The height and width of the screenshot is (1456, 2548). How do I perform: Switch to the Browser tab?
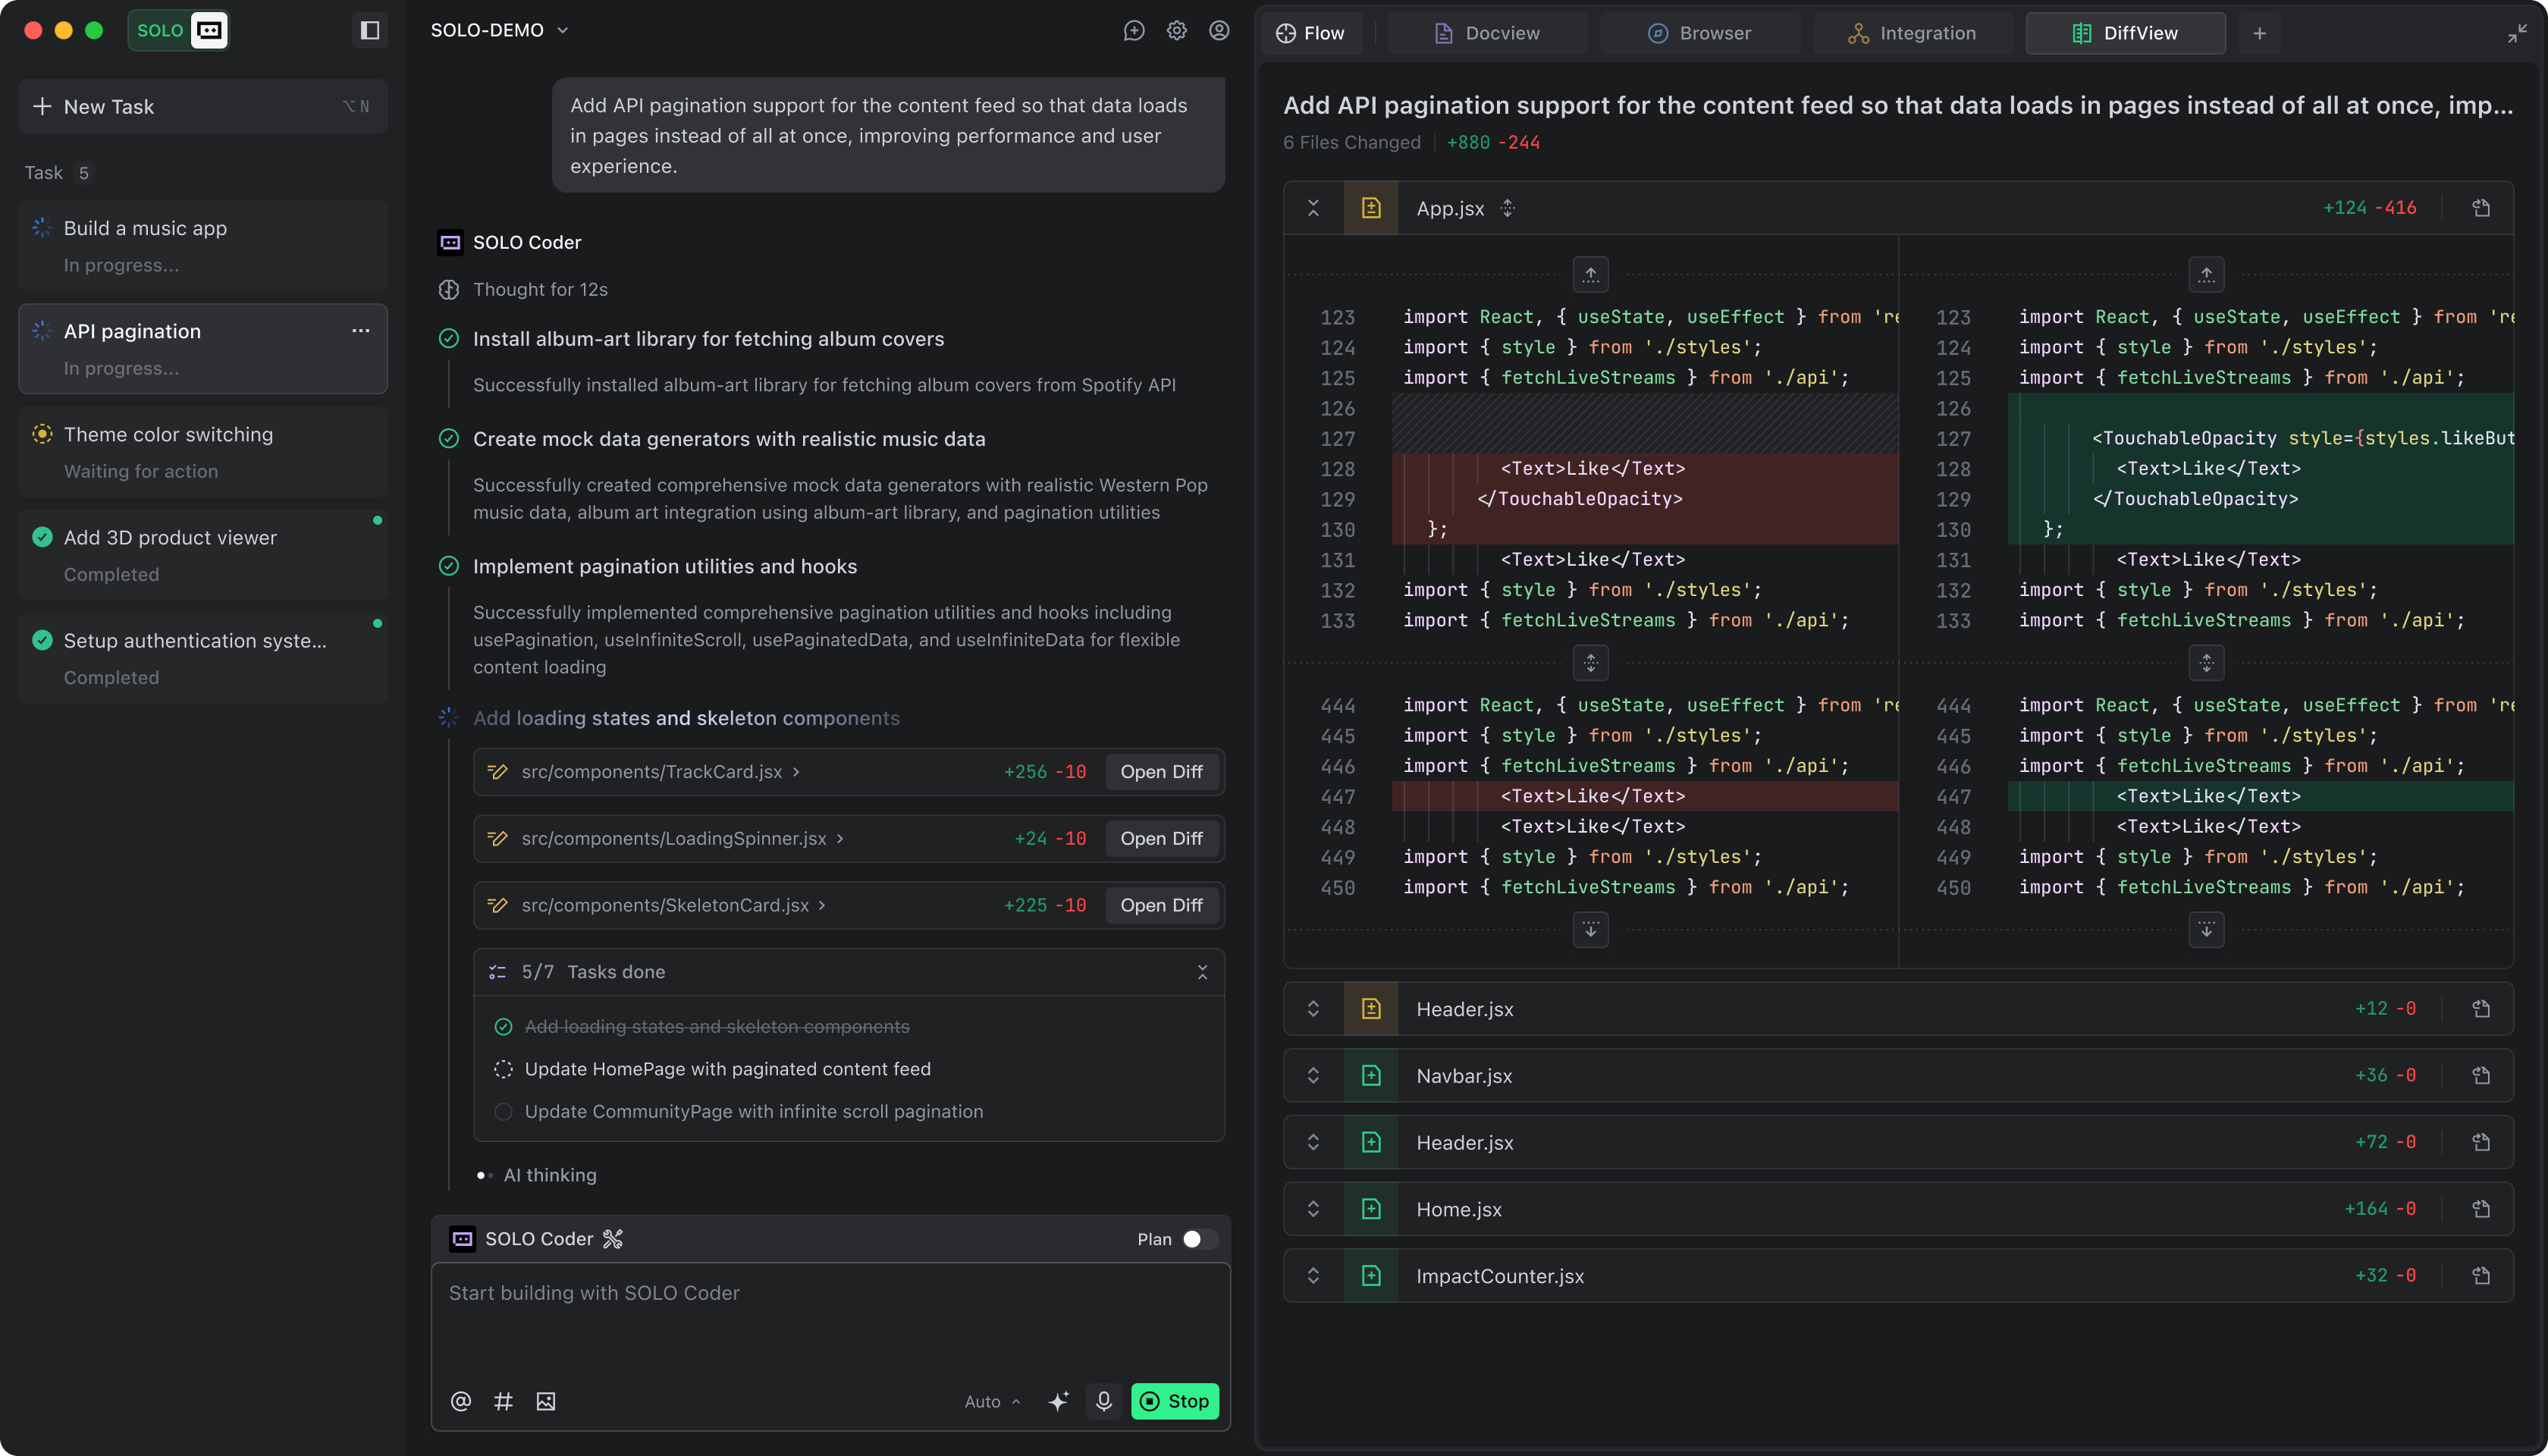(1699, 33)
